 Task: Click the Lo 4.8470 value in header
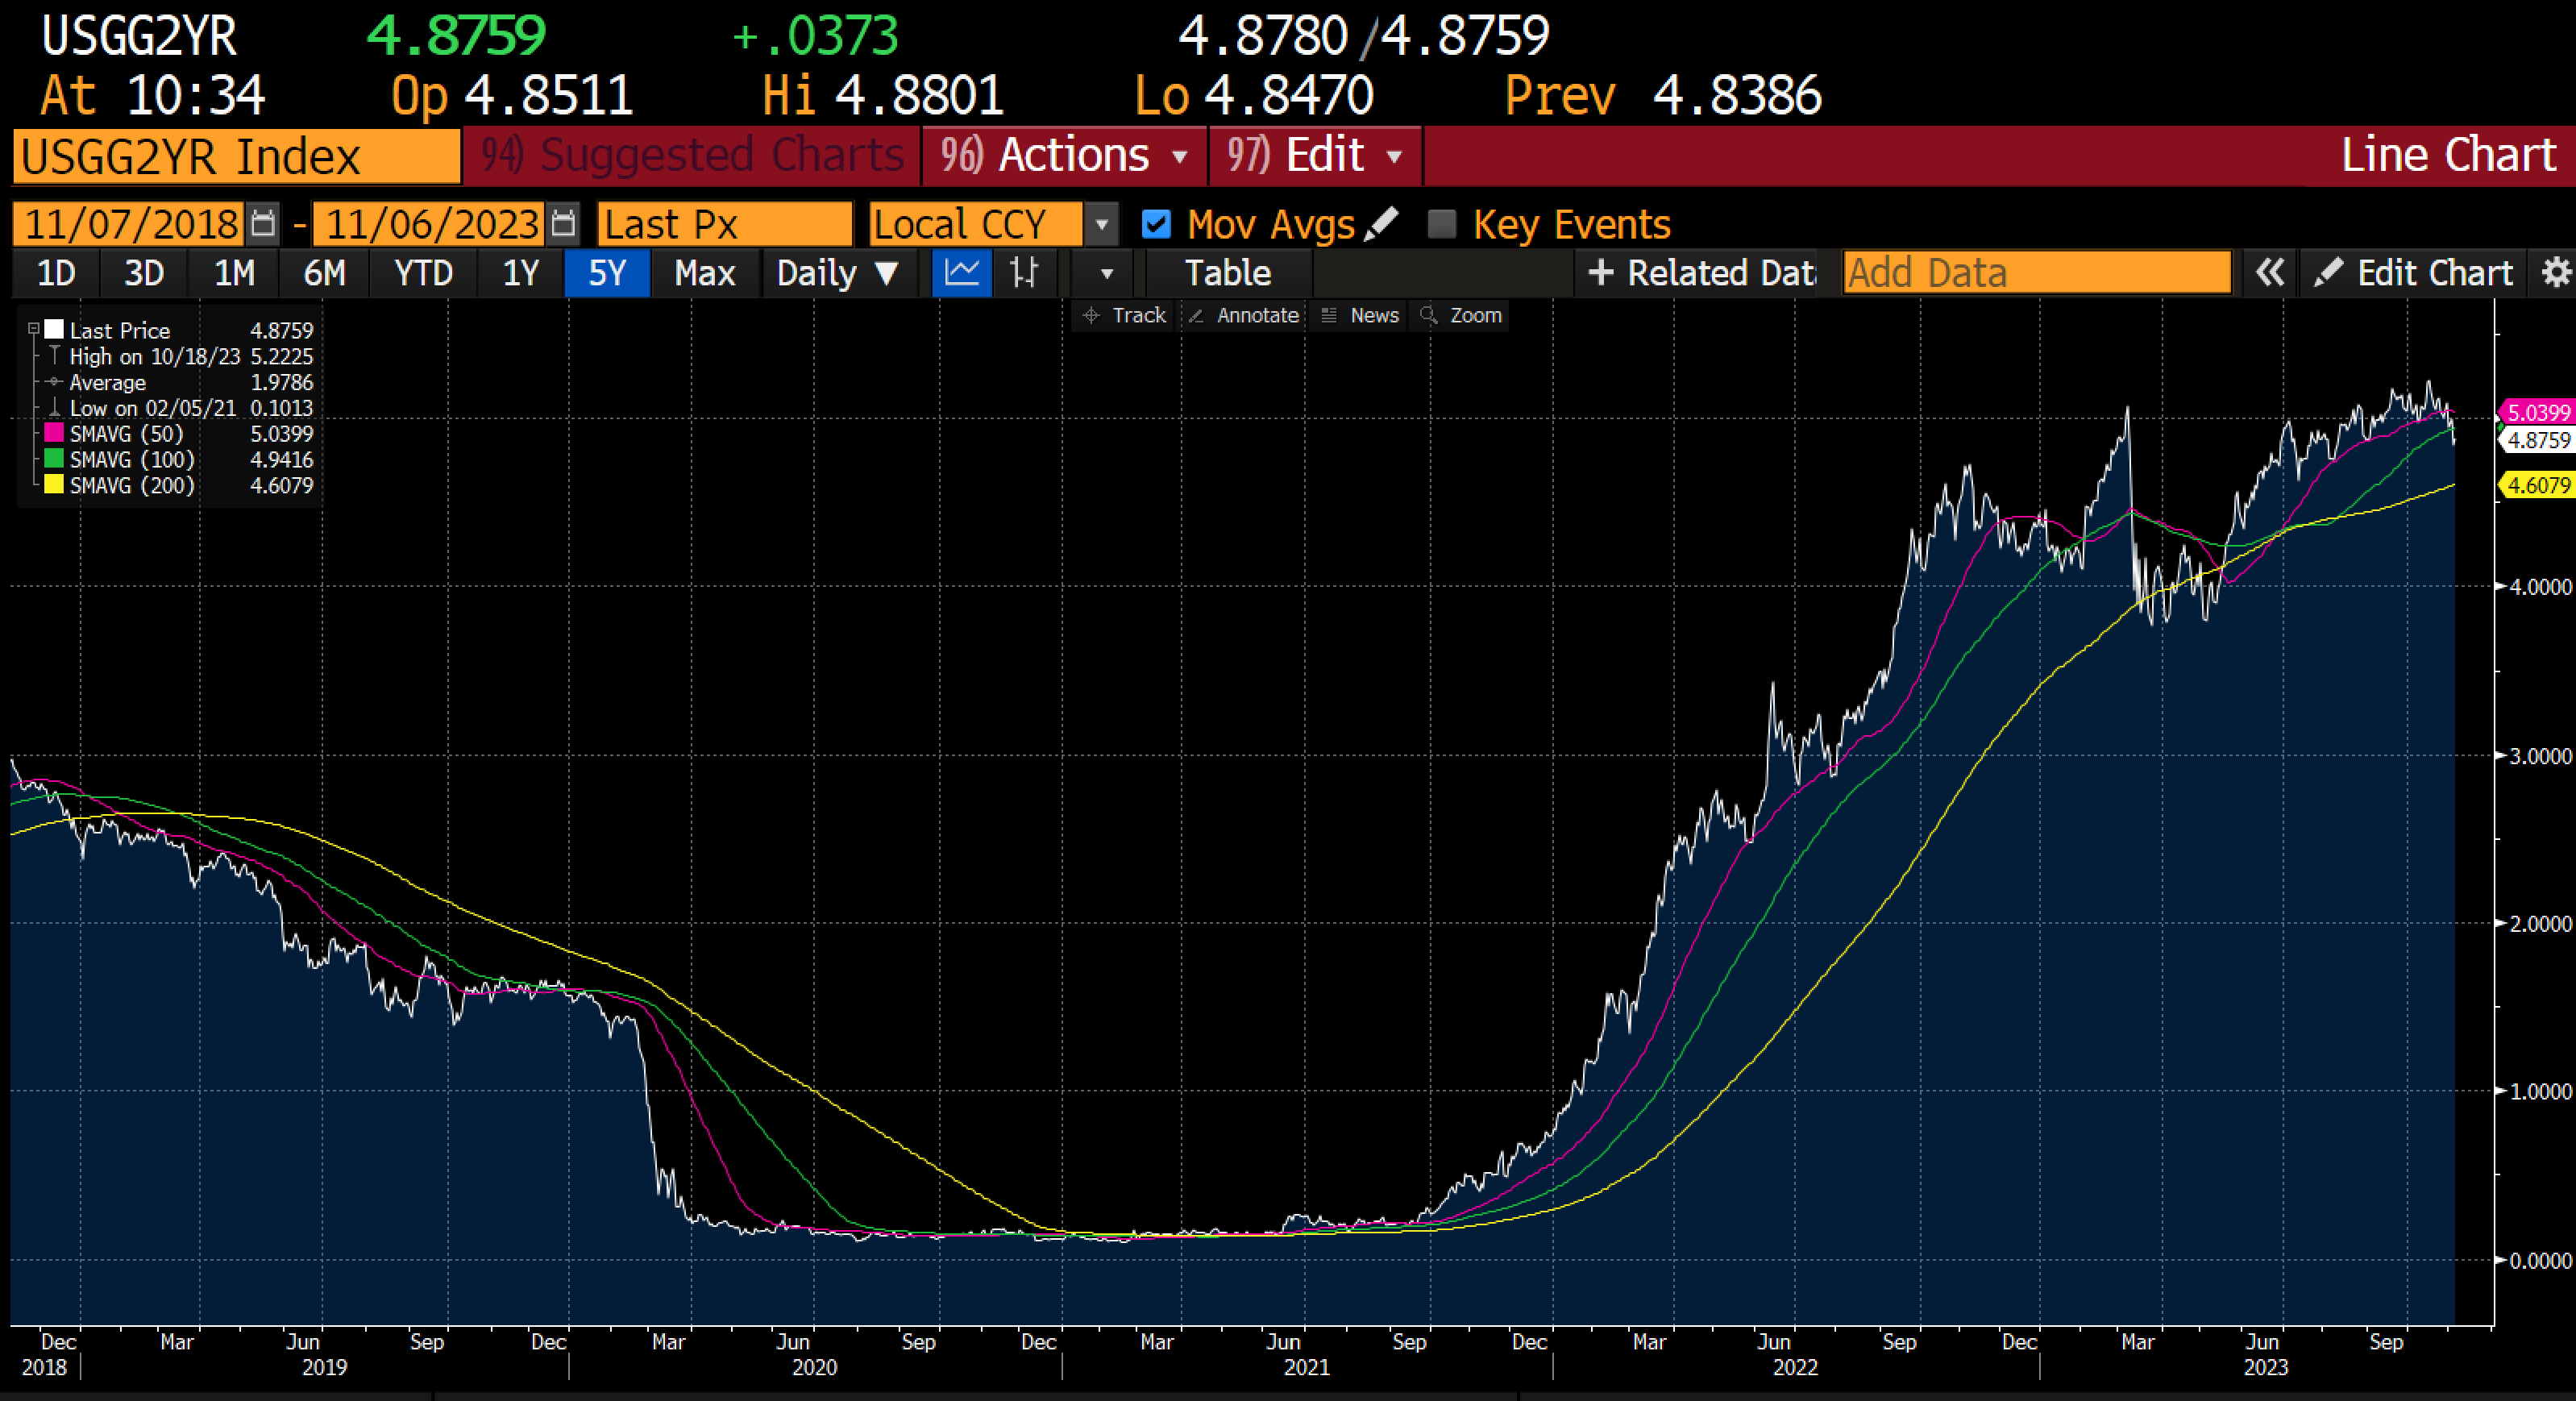point(1289,96)
